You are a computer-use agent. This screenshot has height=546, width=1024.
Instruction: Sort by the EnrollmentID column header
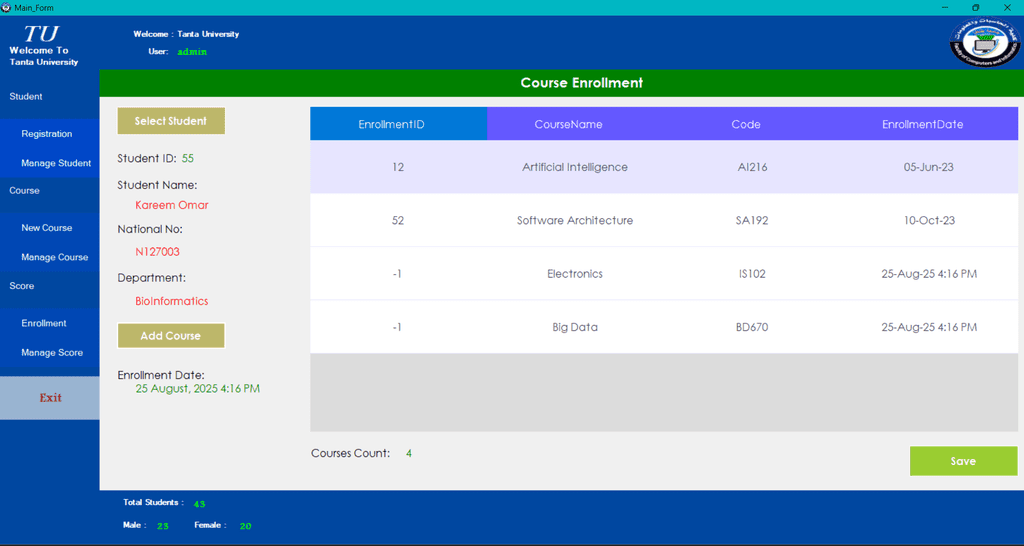[398, 124]
